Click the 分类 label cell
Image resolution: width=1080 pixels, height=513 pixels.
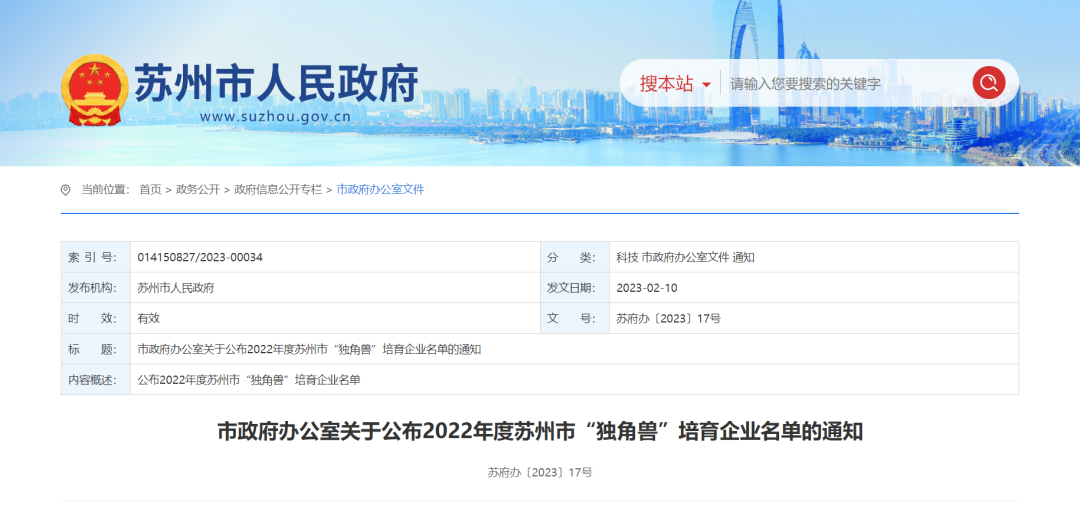[575, 258]
